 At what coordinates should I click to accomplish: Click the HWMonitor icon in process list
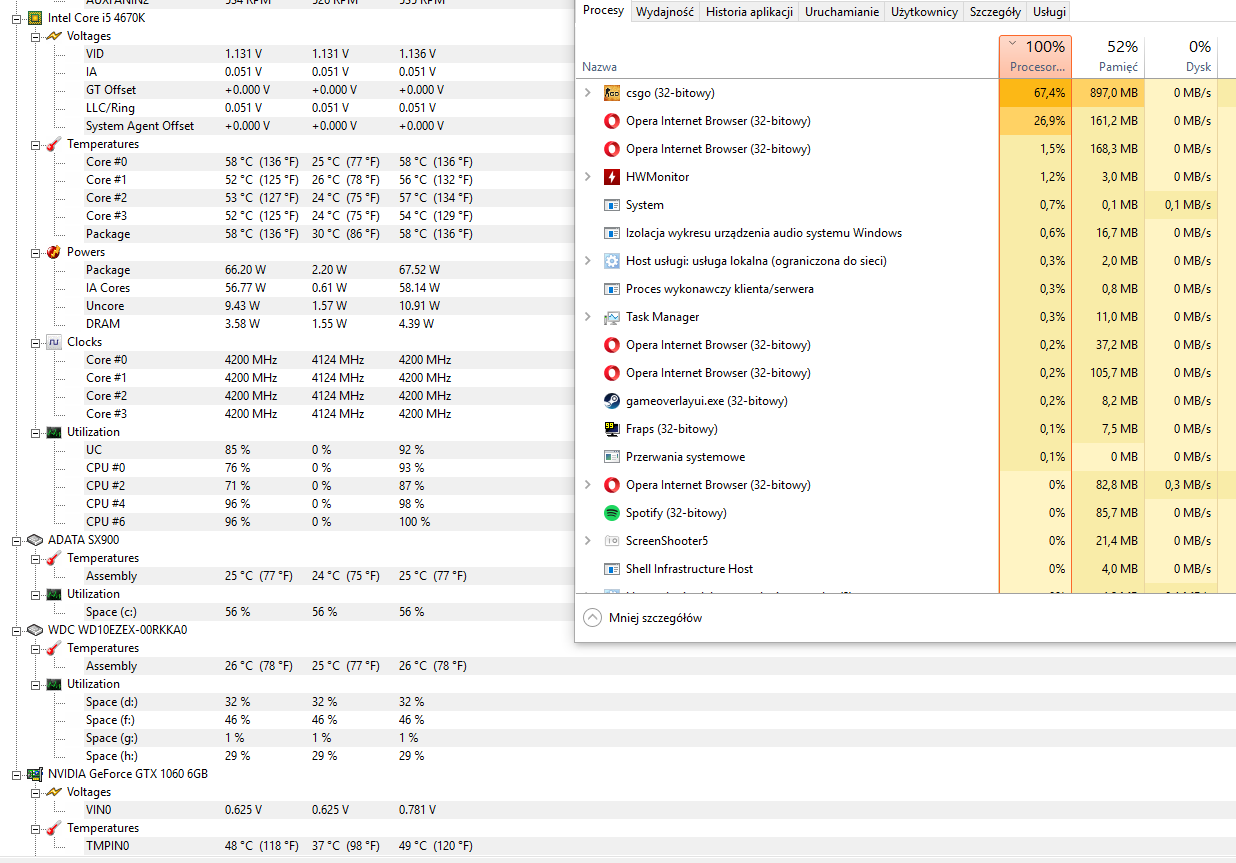pos(612,177)
